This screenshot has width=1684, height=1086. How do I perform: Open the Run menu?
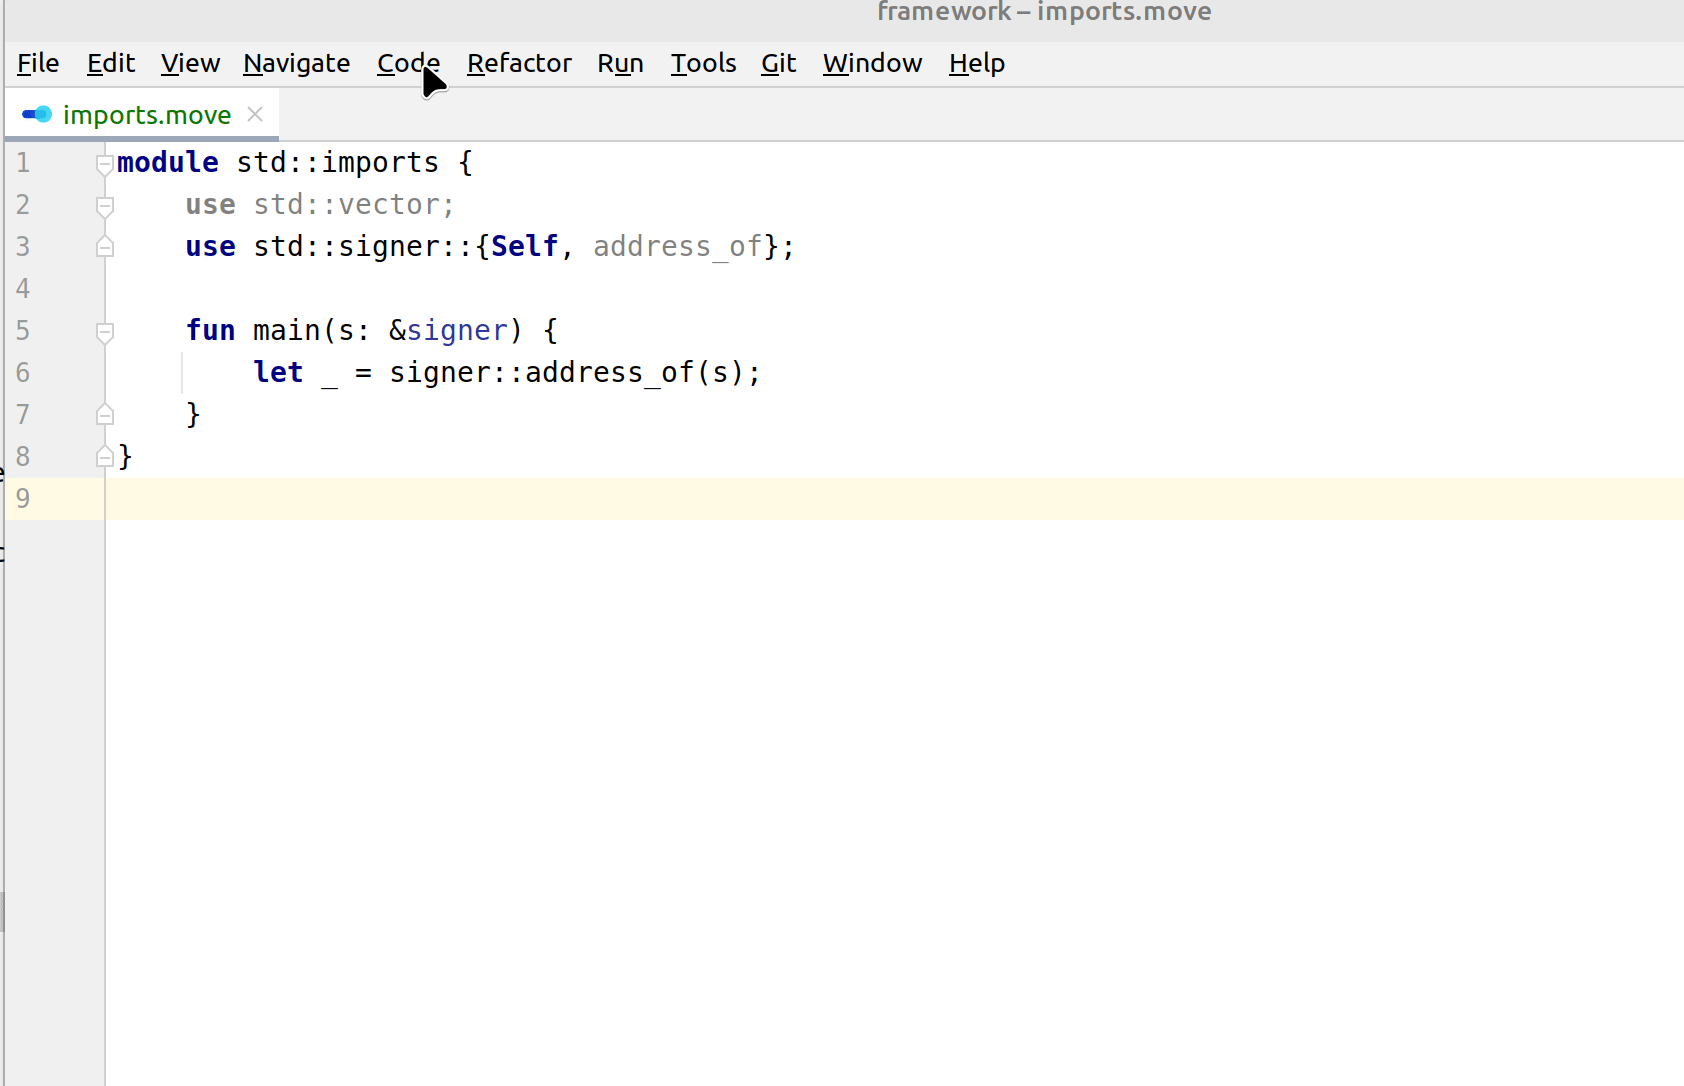[620, 63]
